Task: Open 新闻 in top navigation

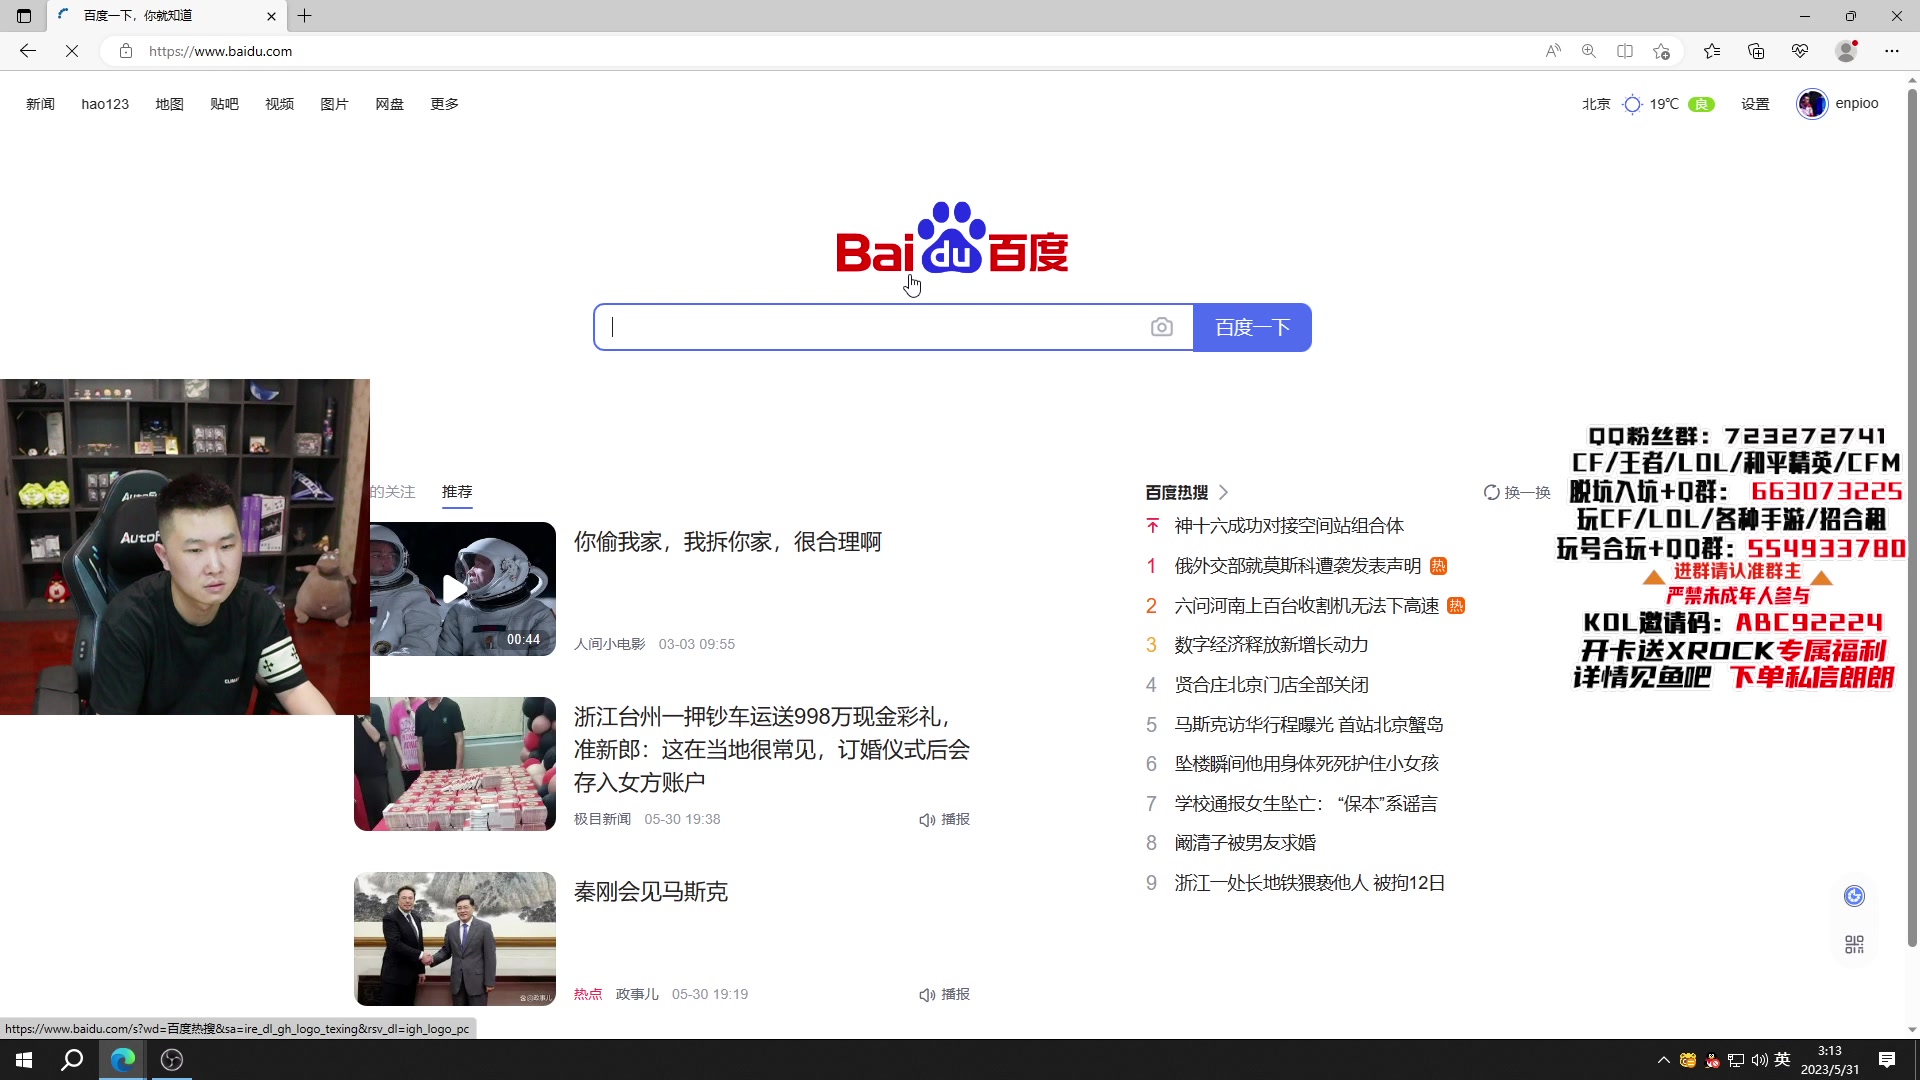Action: 40,104
